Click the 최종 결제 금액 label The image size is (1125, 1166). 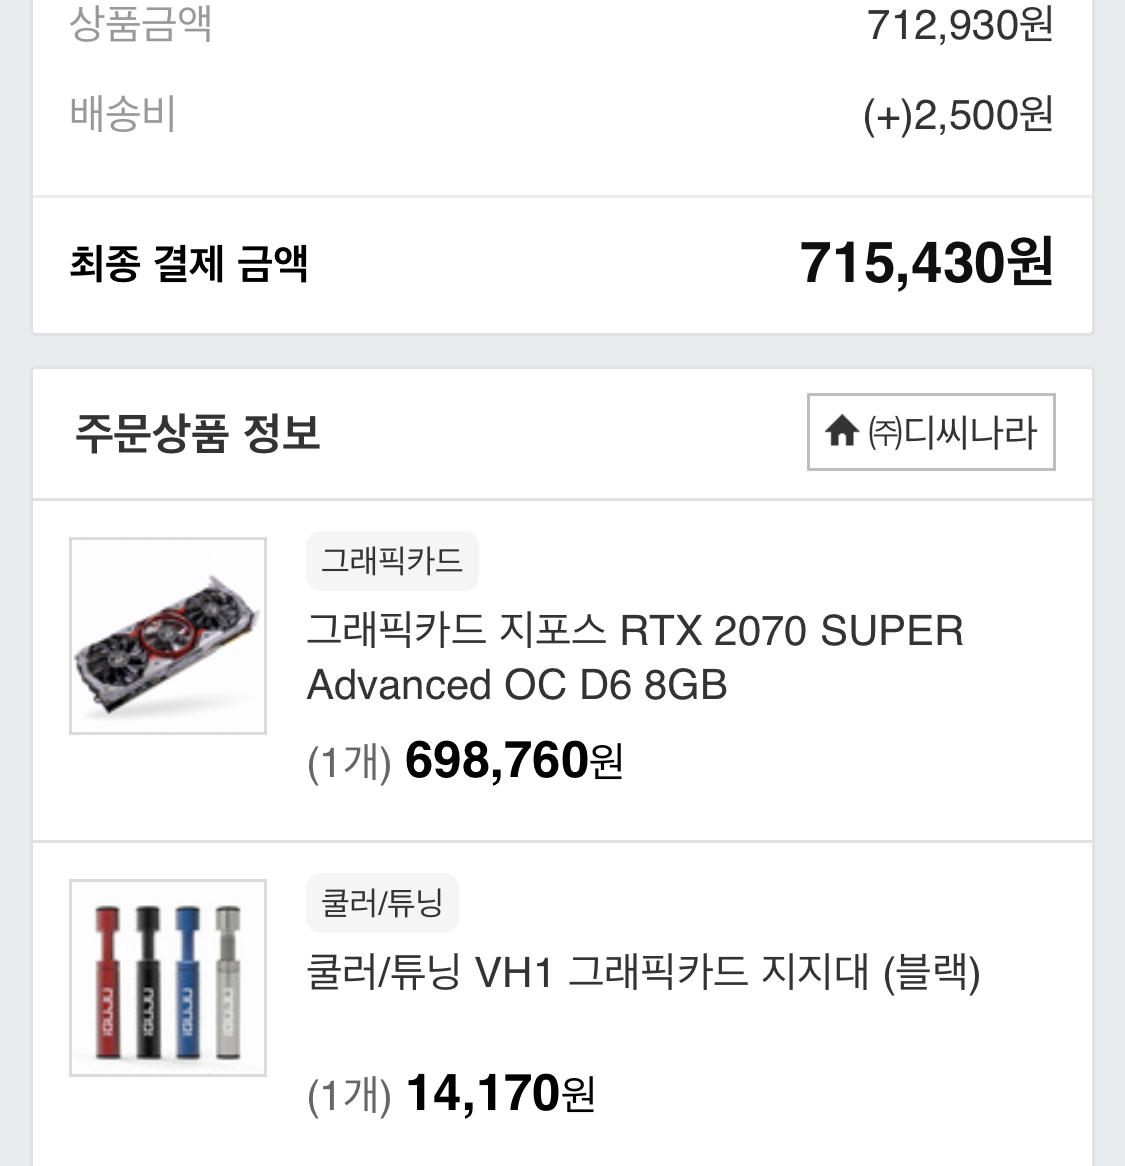[x=188, y=264]
